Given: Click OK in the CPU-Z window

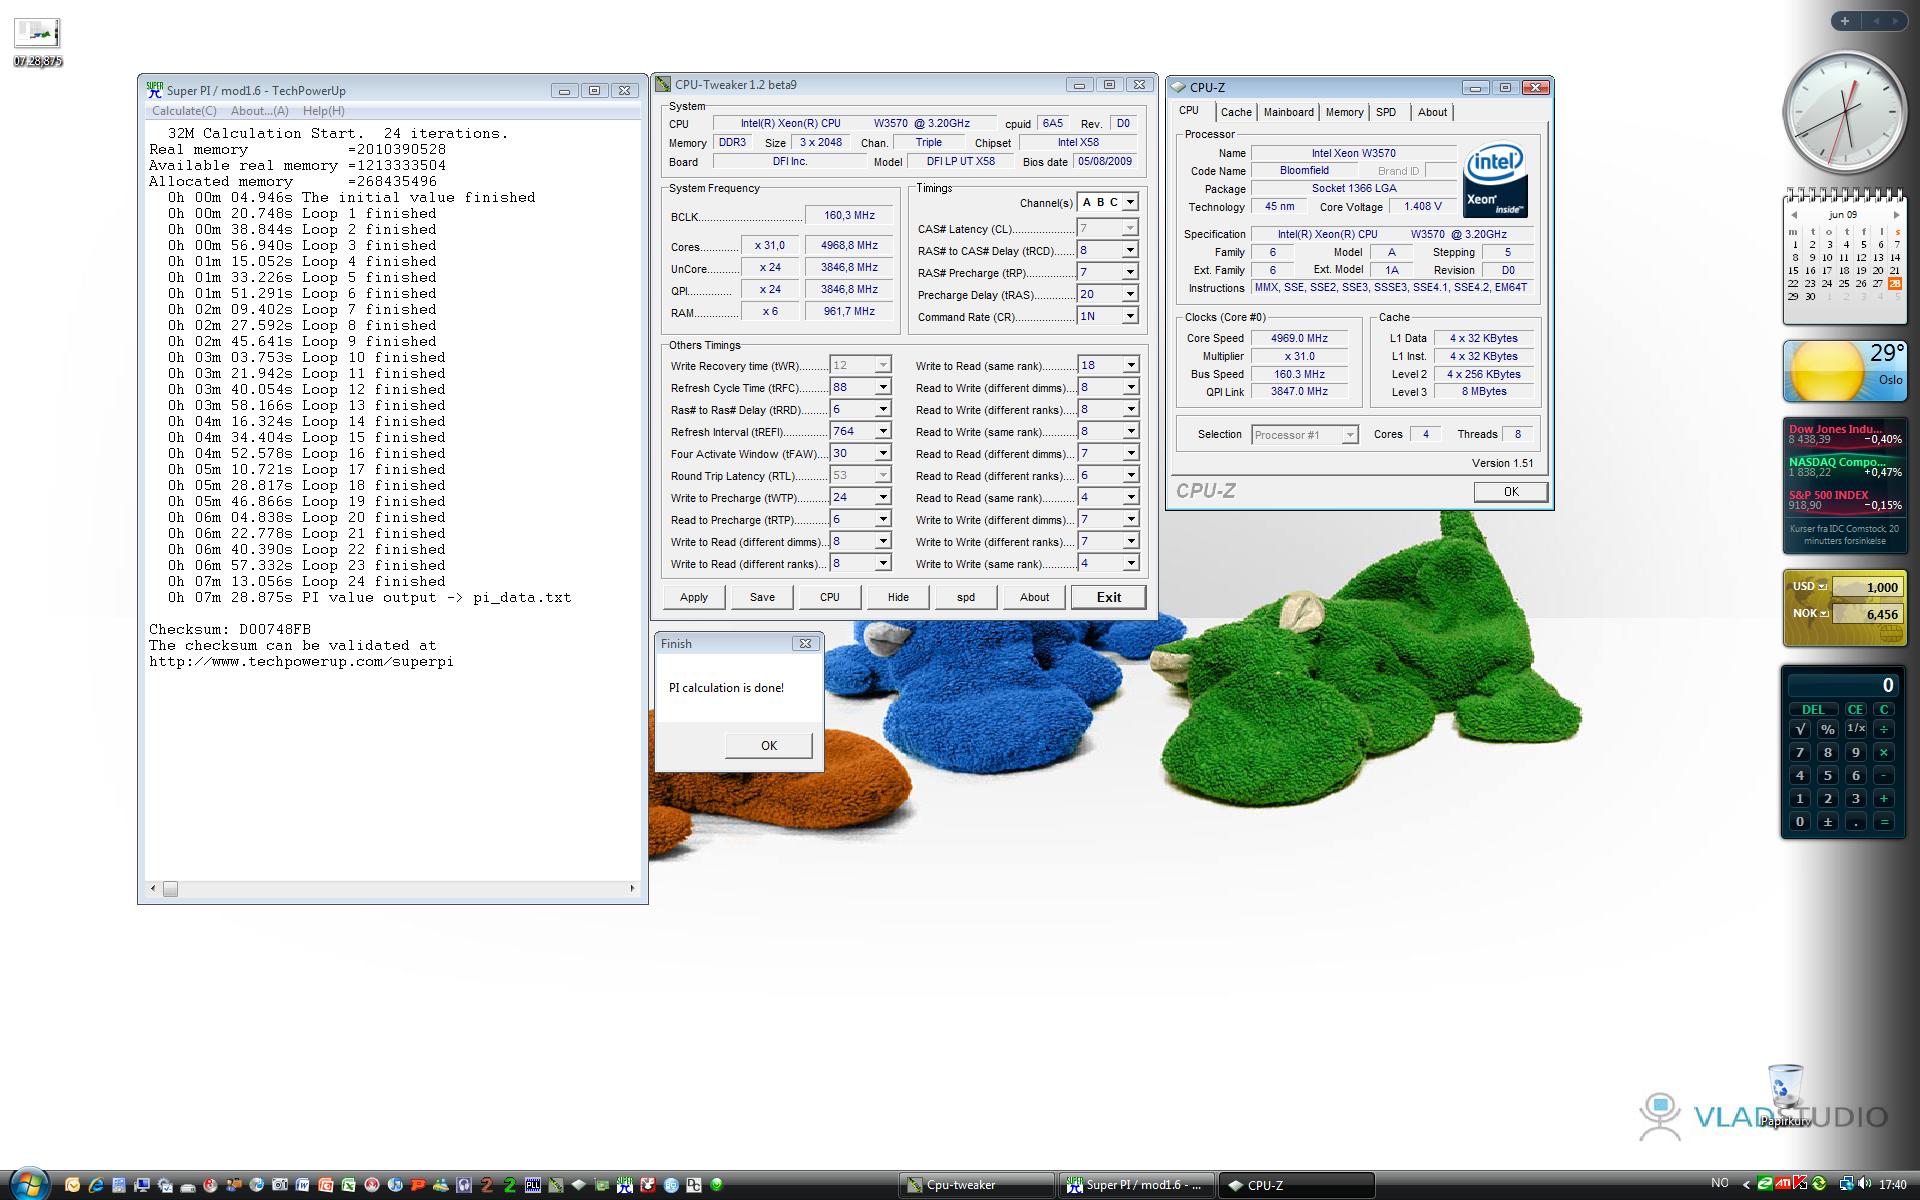Looking at the screenshot, I should [x=1510, y=492].
